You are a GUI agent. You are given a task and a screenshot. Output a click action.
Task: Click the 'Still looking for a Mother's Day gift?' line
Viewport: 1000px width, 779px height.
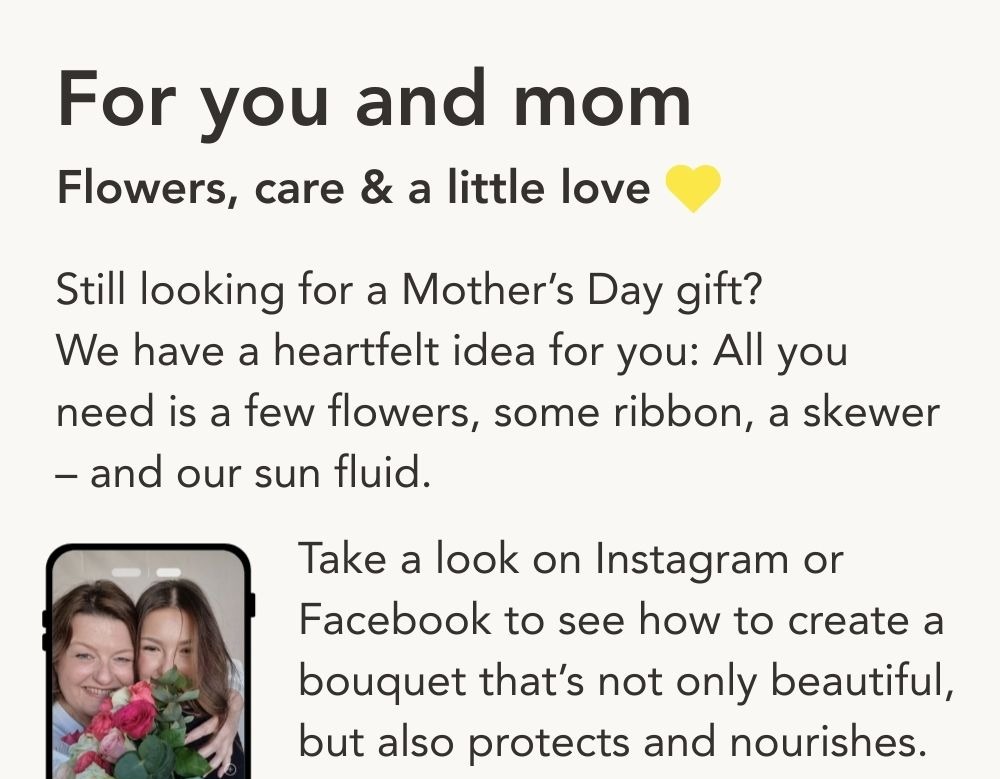coord(409,291)
